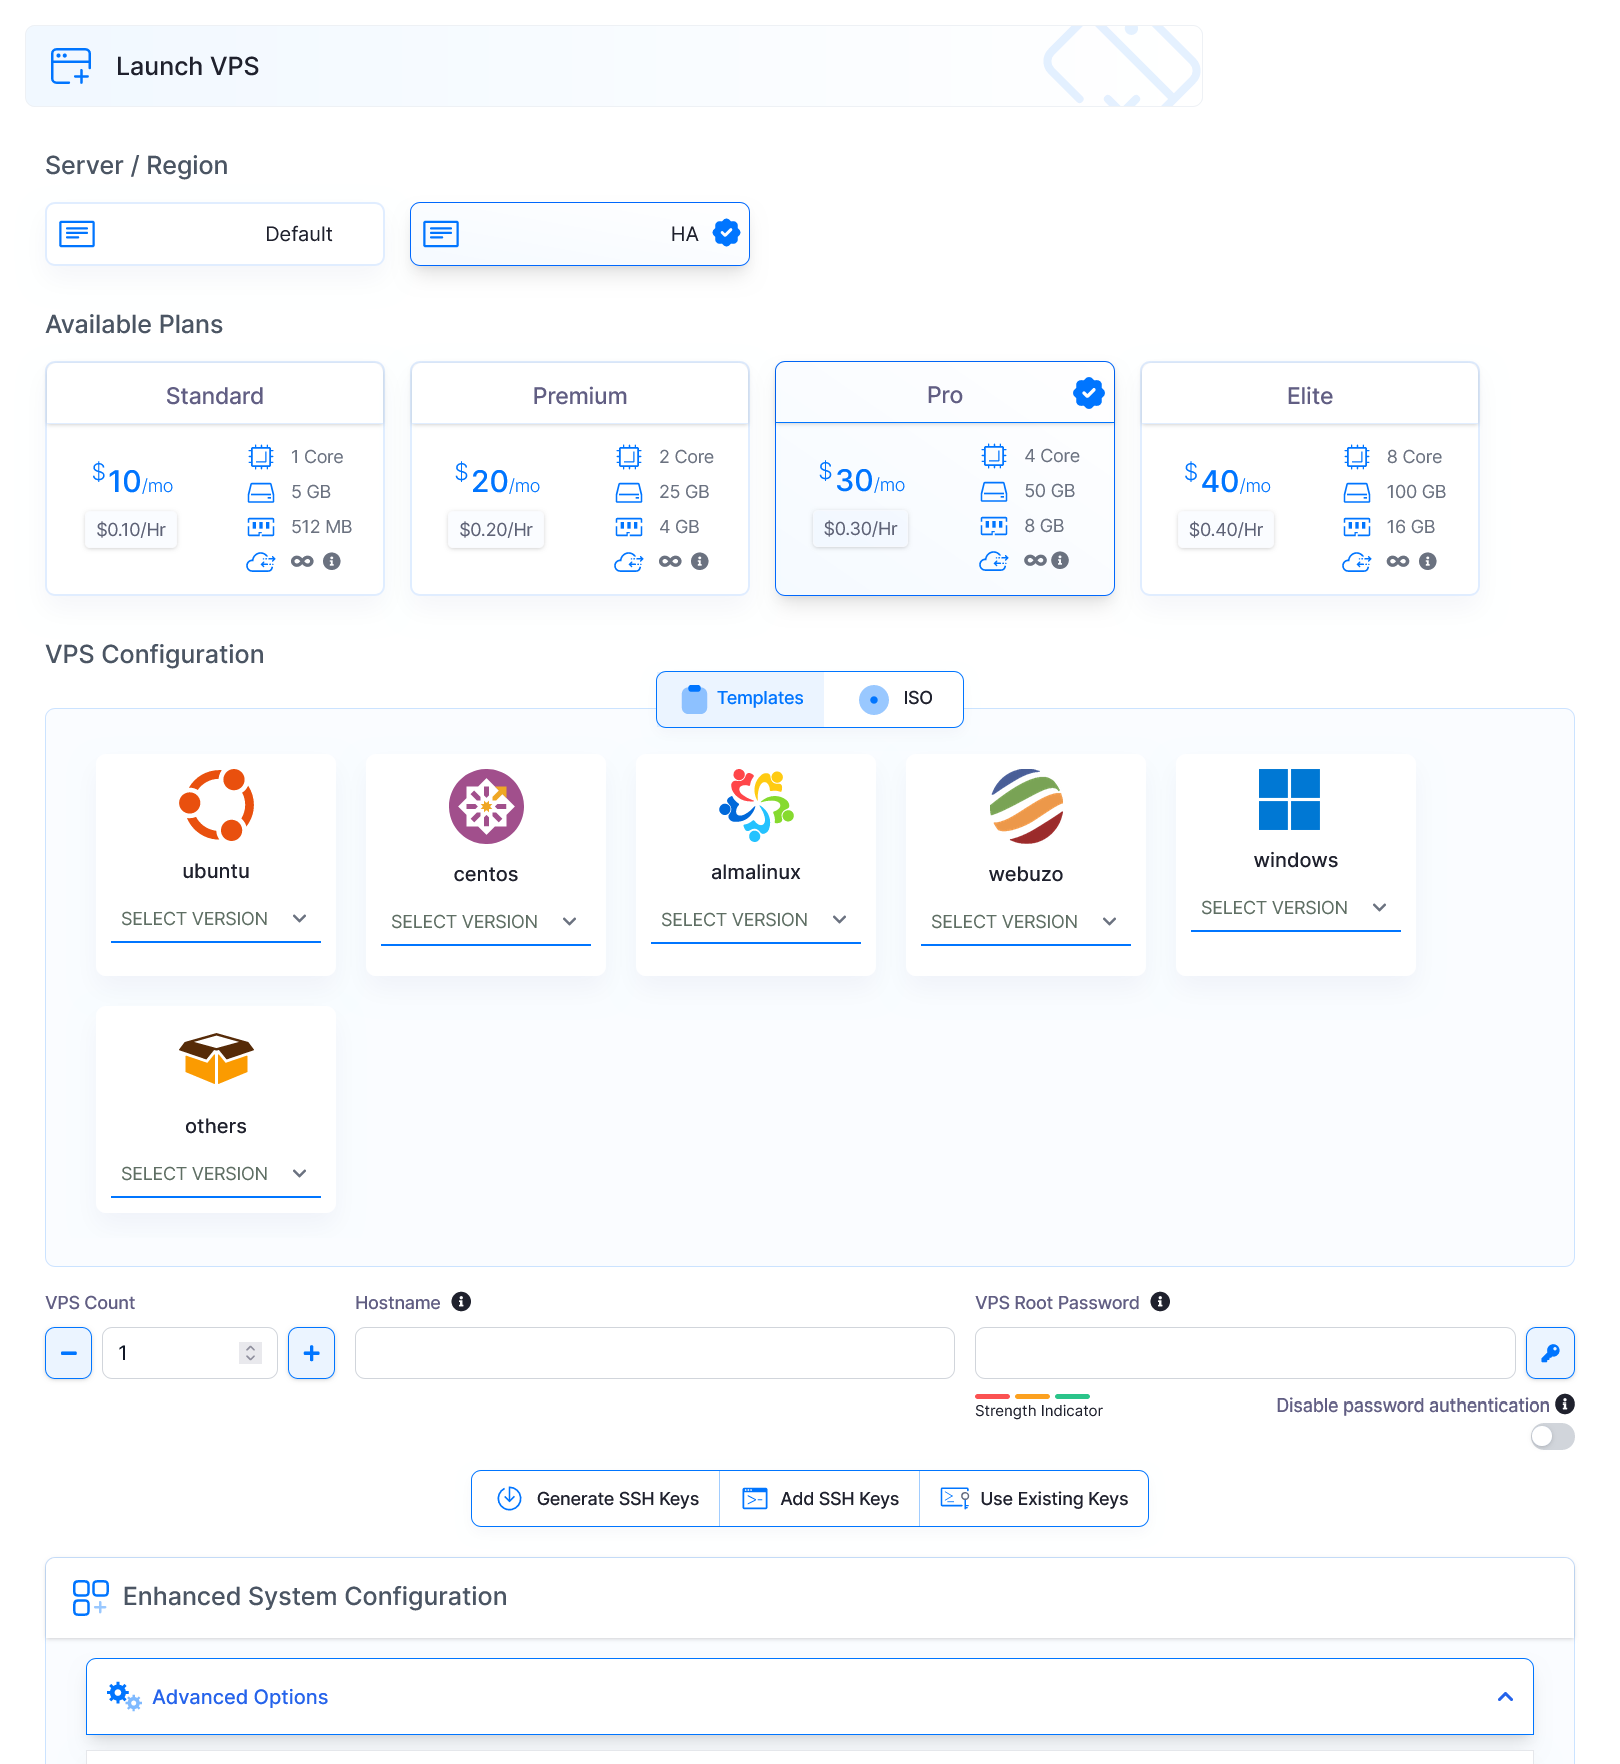
Task: Click the $0.30/Hr price badge
Action: 860,528
